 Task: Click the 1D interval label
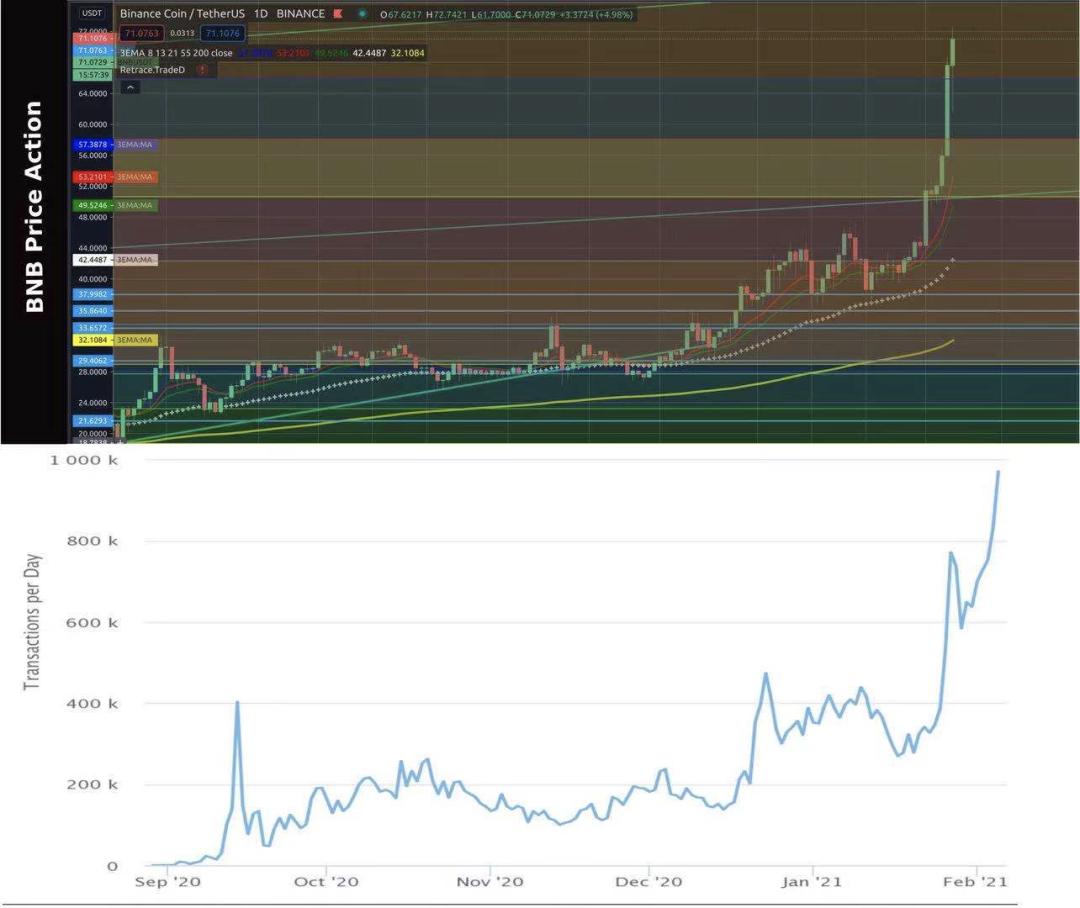[261, 14]
